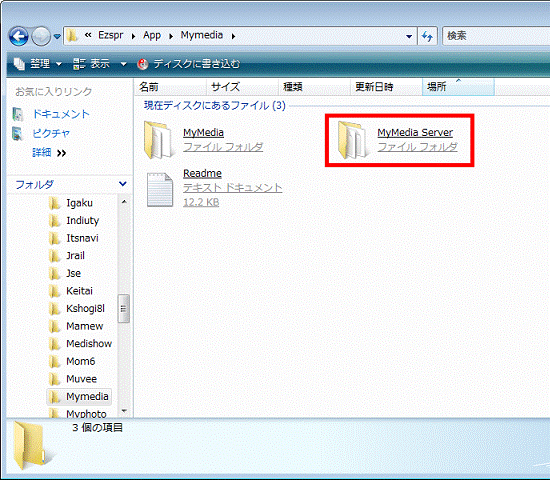550x480 pixels.
Task: Click Readme's 12.2 KB size text
Action: 201,202
